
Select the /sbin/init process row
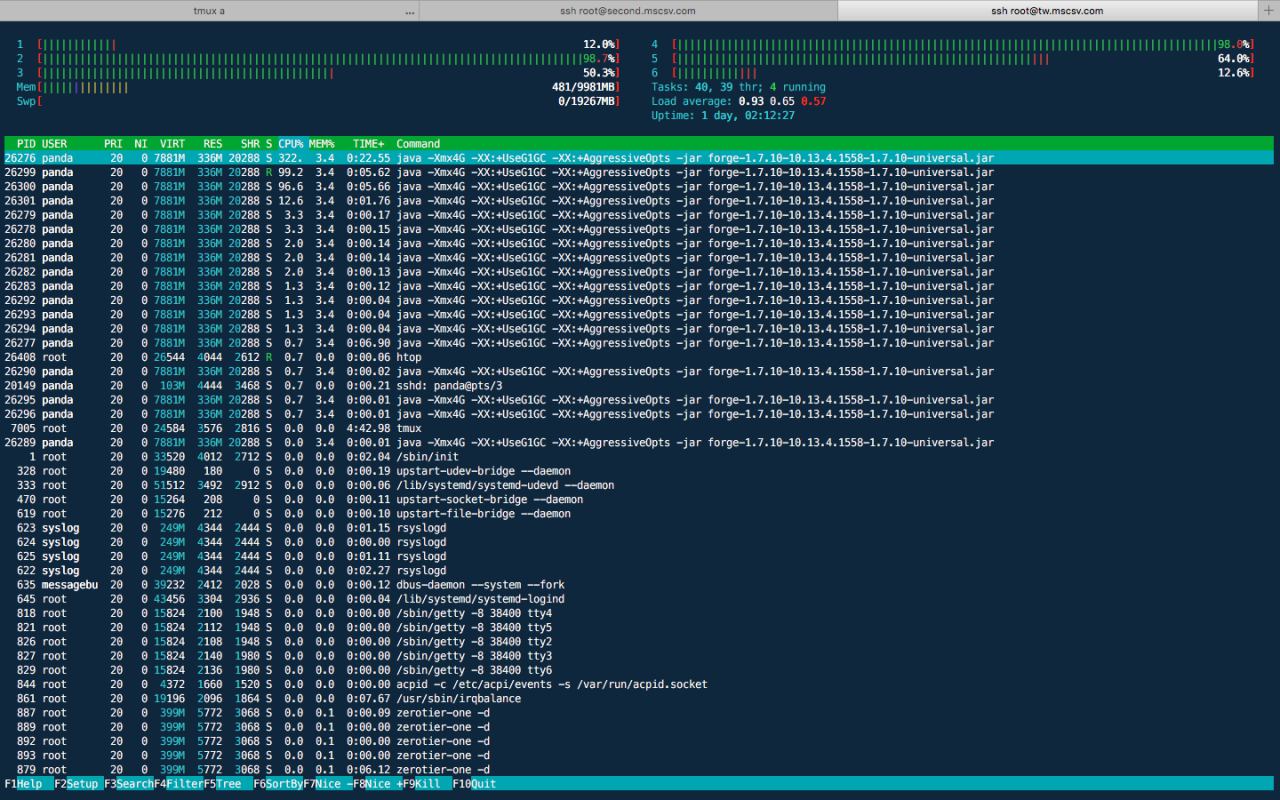[x=639, y=456]
